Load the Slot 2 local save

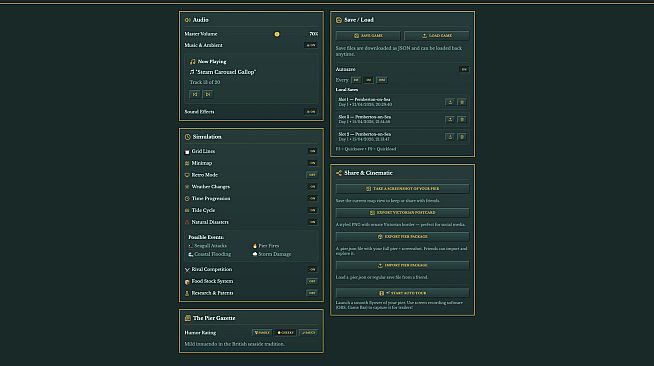450,120
